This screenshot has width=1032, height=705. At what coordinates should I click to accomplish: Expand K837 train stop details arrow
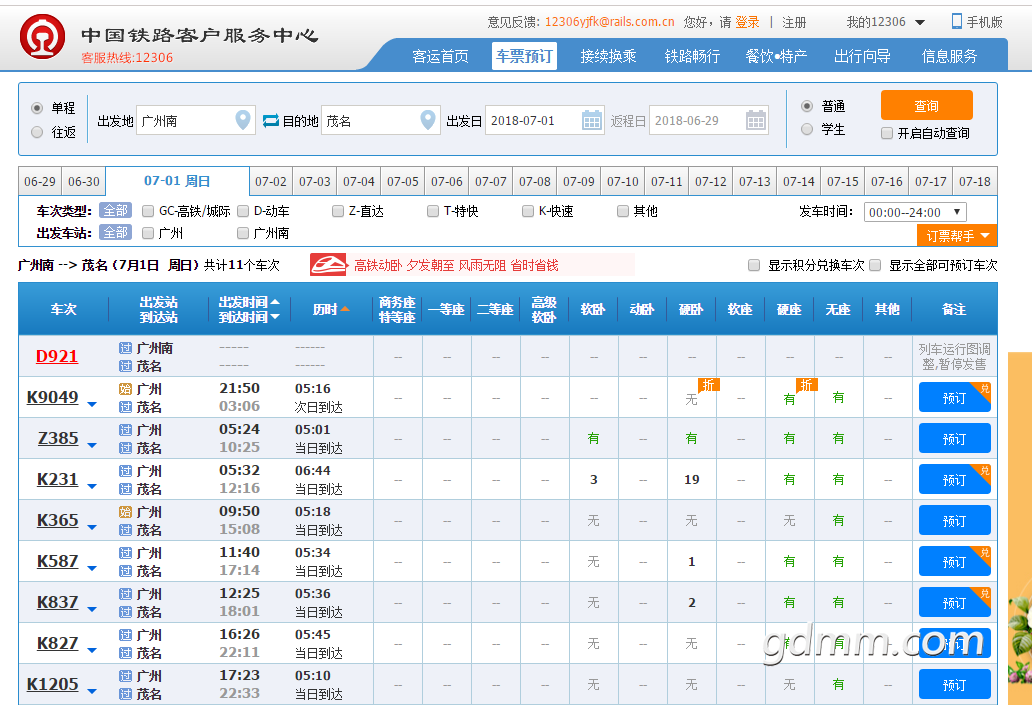tap(92, 610)
